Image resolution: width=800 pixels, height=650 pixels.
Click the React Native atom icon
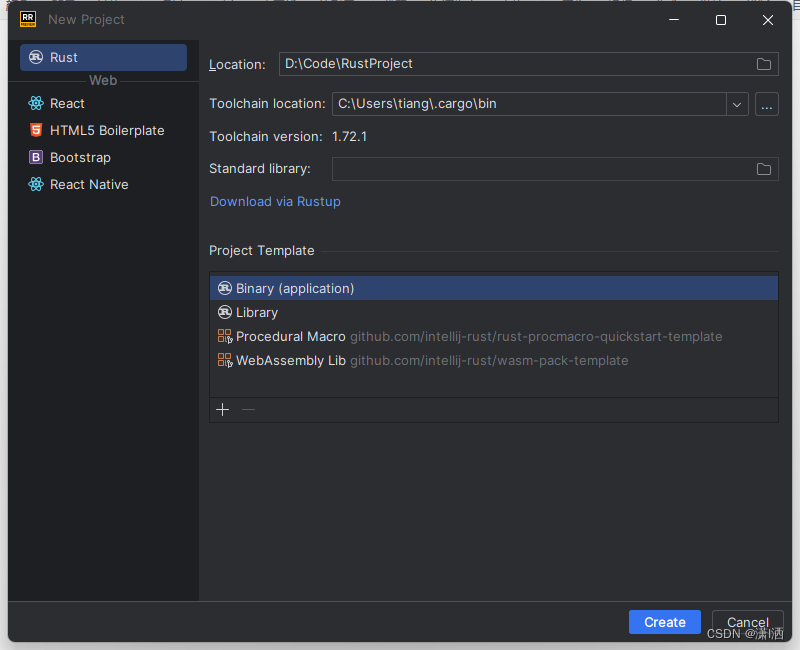36,185
